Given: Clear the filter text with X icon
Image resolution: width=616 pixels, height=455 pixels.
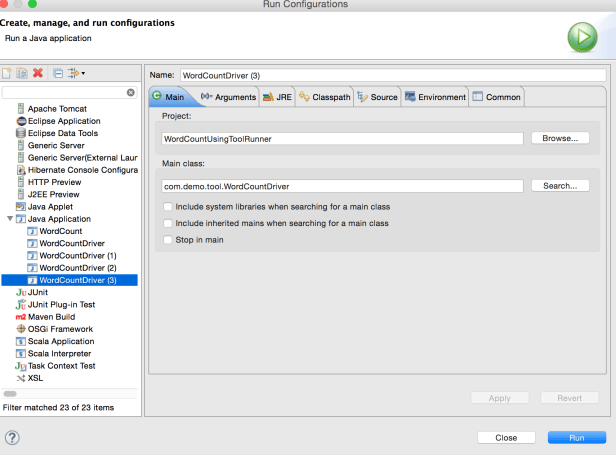Looking at the screenshot, I should pos(130,92).
